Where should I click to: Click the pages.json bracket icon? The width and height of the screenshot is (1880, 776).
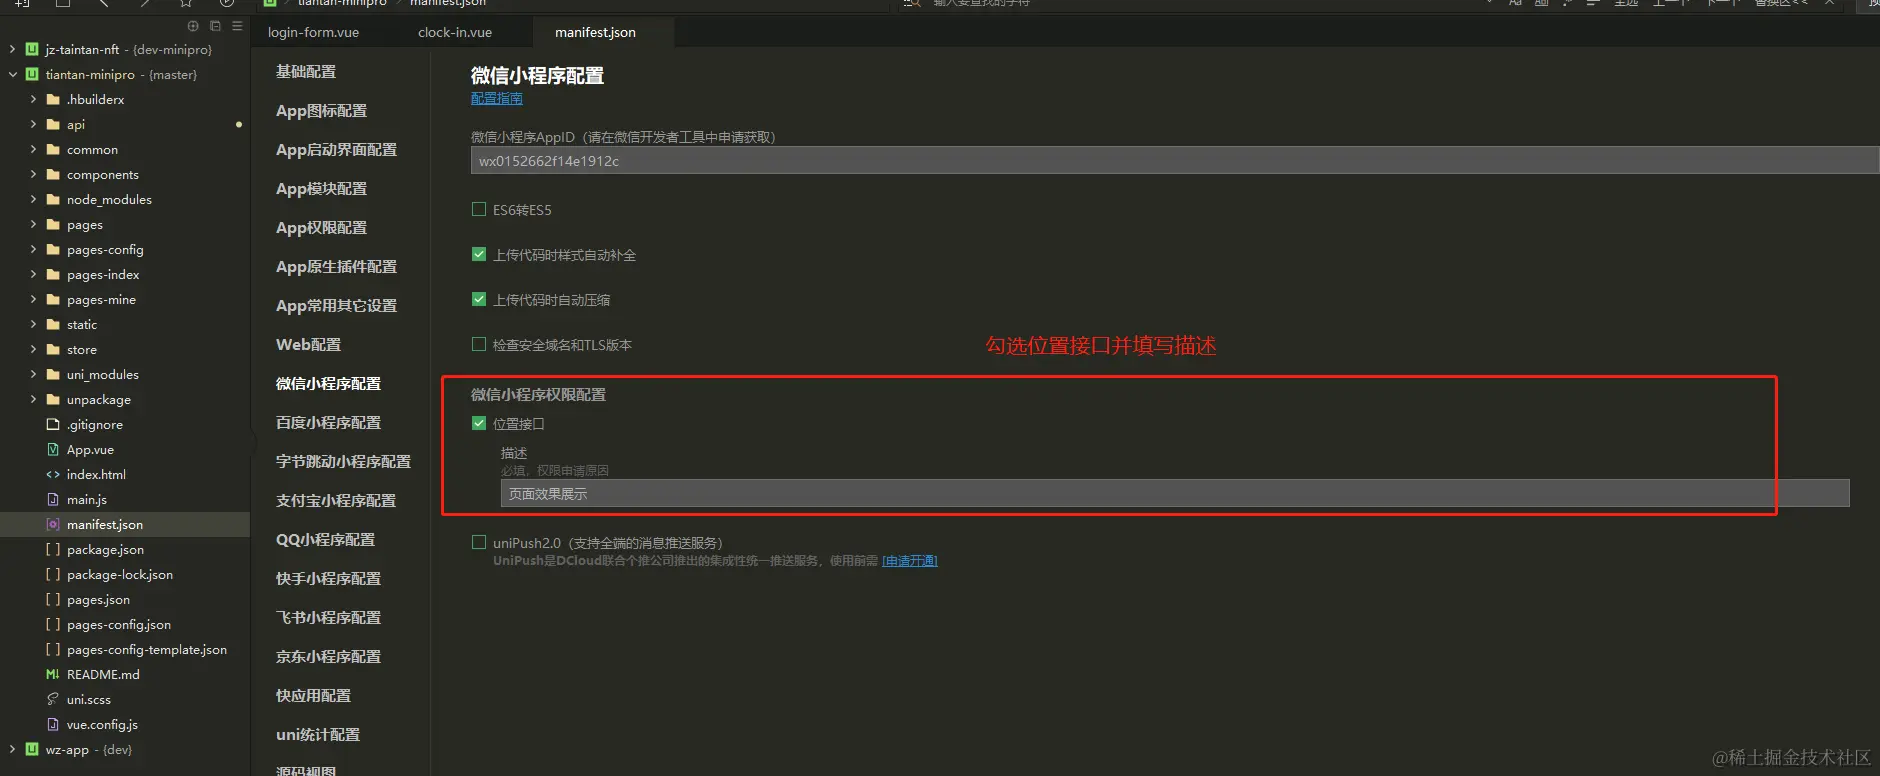pos(53,599)
